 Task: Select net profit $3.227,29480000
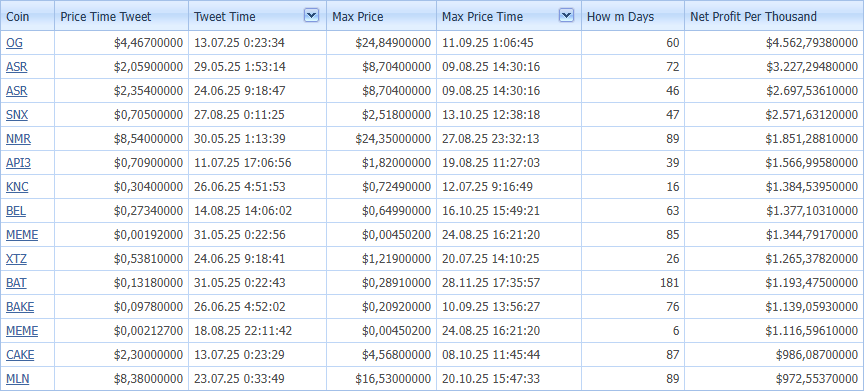(x=774, y=67)
